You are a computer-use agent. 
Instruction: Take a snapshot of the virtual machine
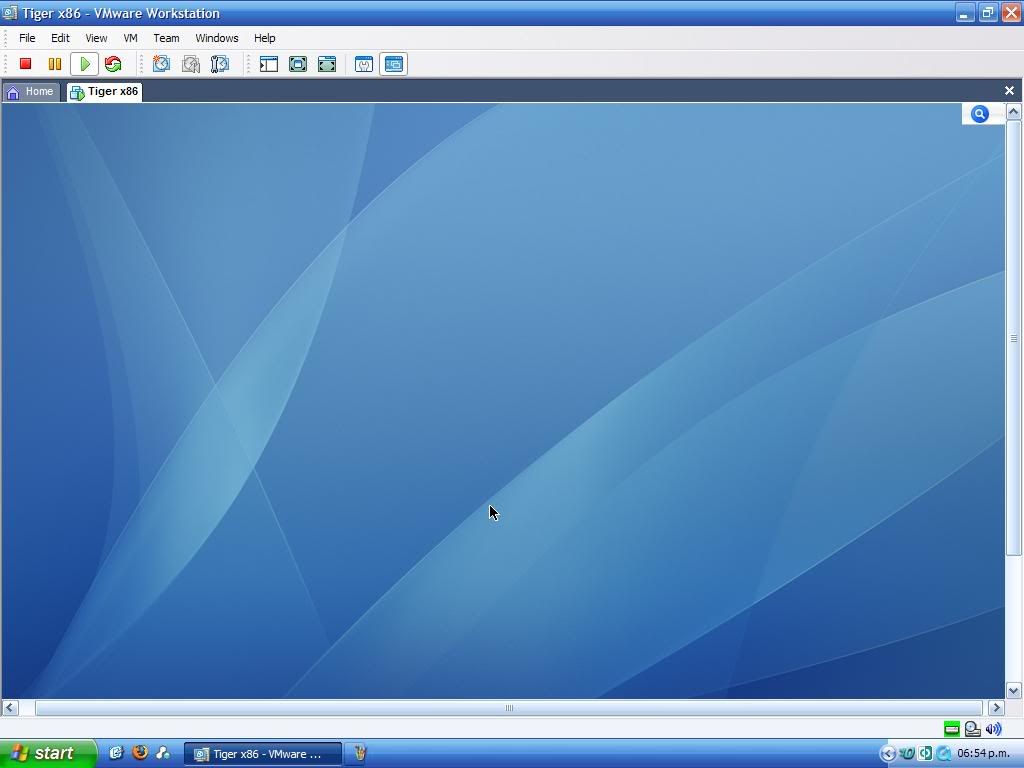pos(161,64)
